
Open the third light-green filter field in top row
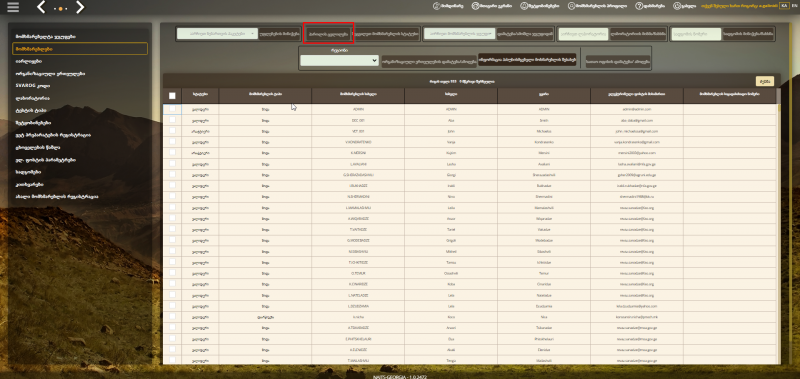[583, 34]
